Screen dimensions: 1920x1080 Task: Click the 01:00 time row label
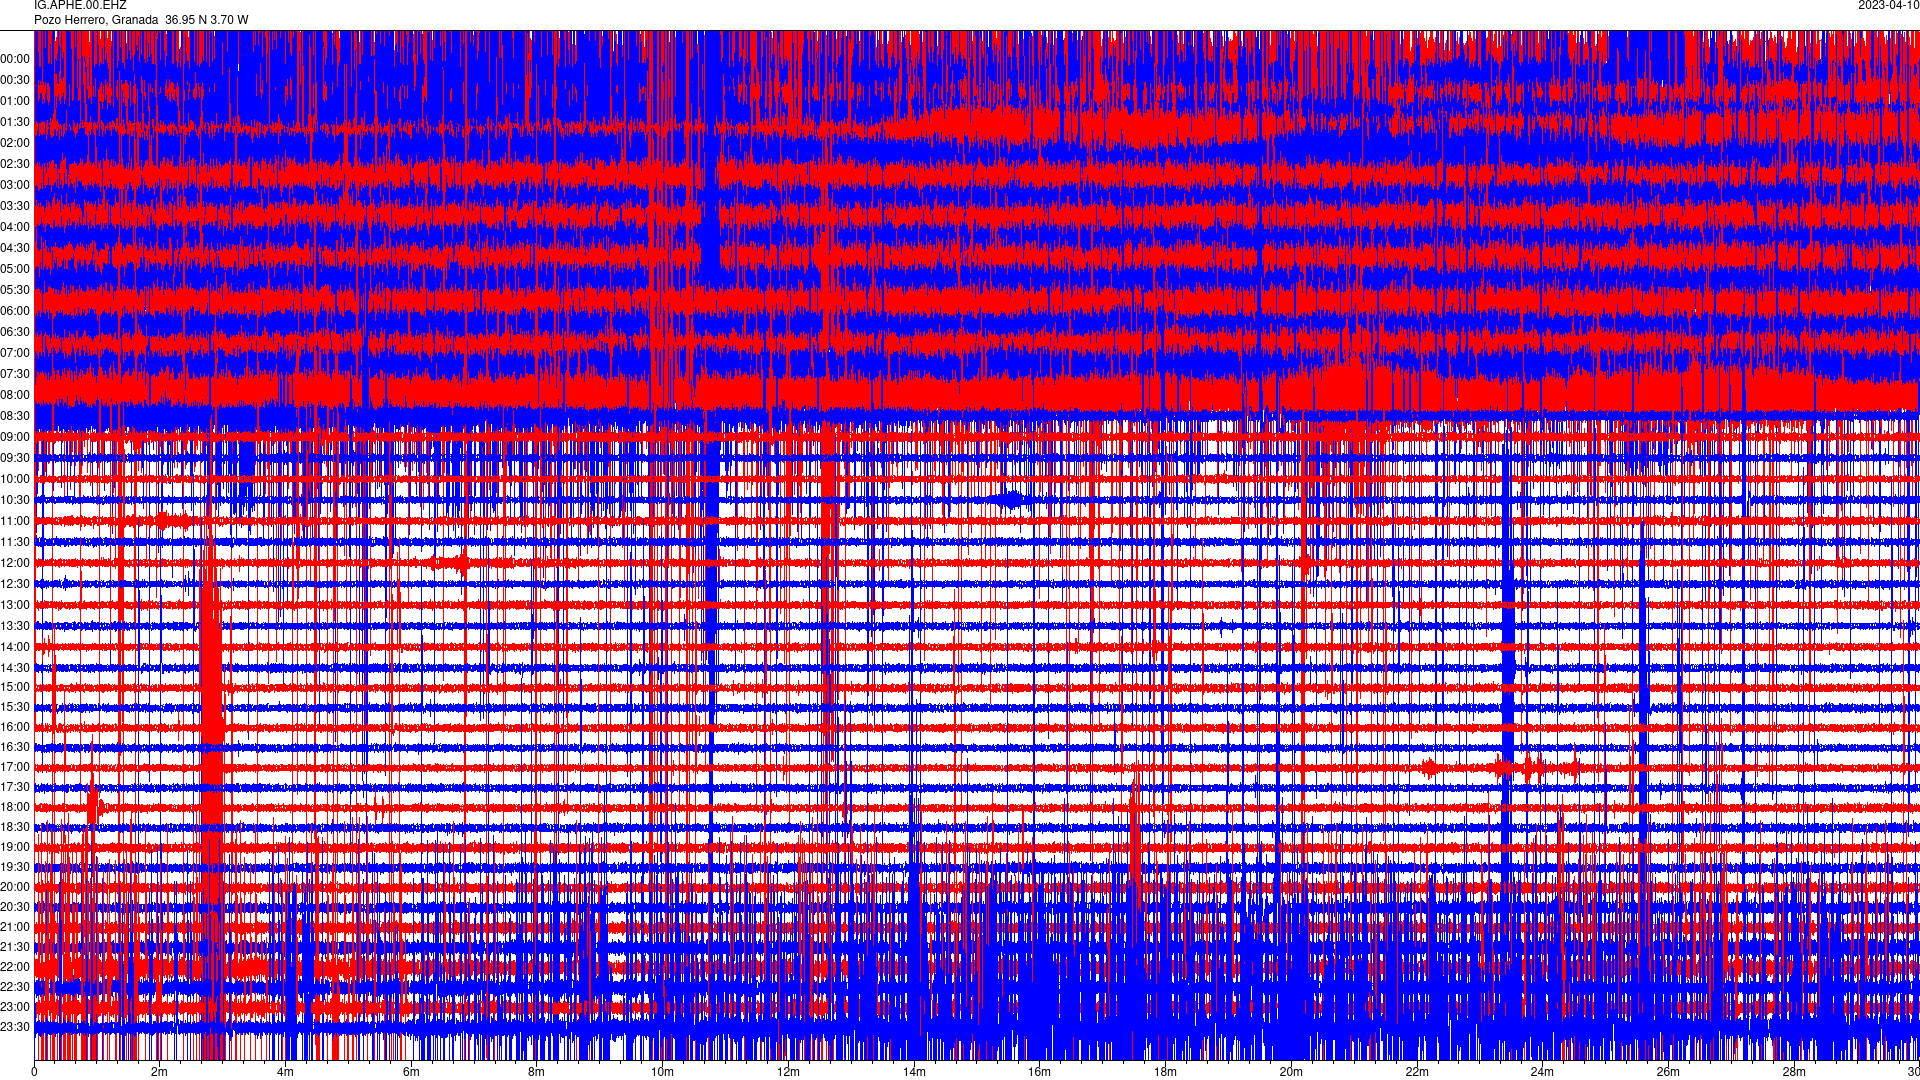click(x=15, y=101)
